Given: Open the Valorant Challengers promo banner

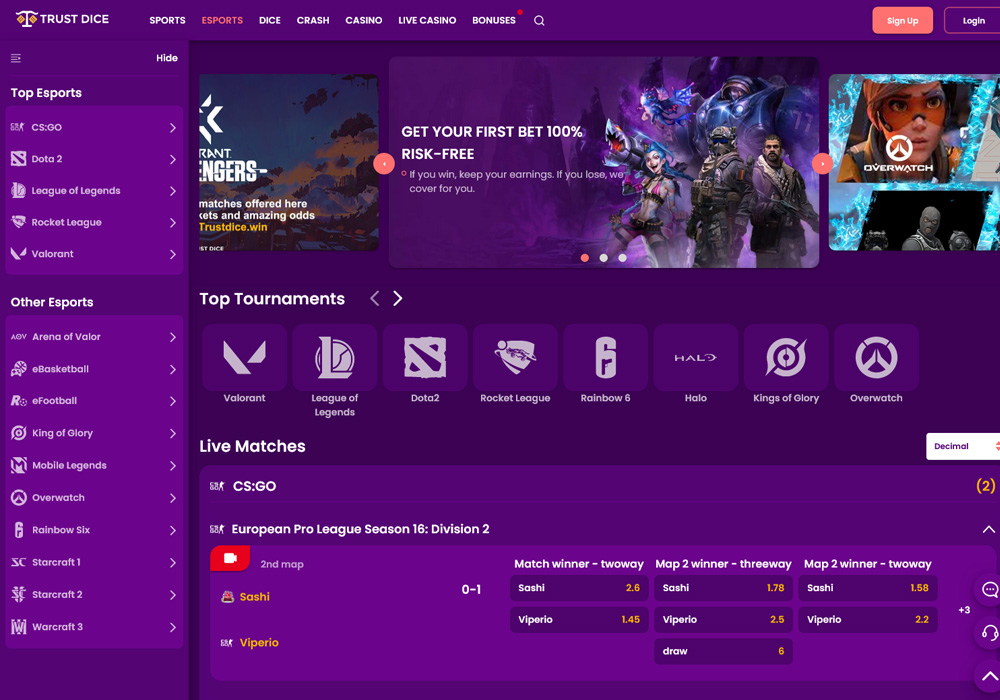Looking at the screenshot, I should pyautogui.click(x=288, y=163).
